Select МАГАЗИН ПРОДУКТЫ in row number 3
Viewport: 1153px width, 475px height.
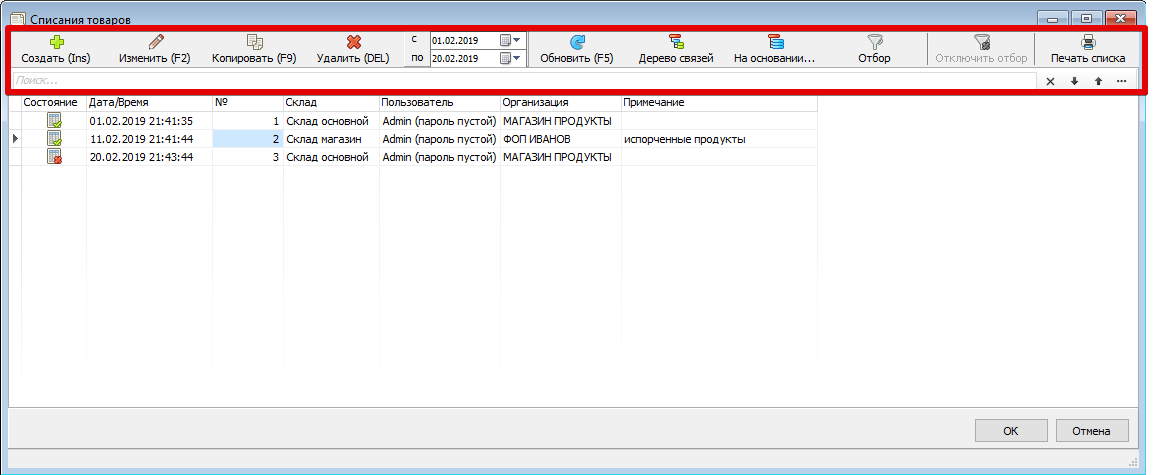tap(560, 156)
